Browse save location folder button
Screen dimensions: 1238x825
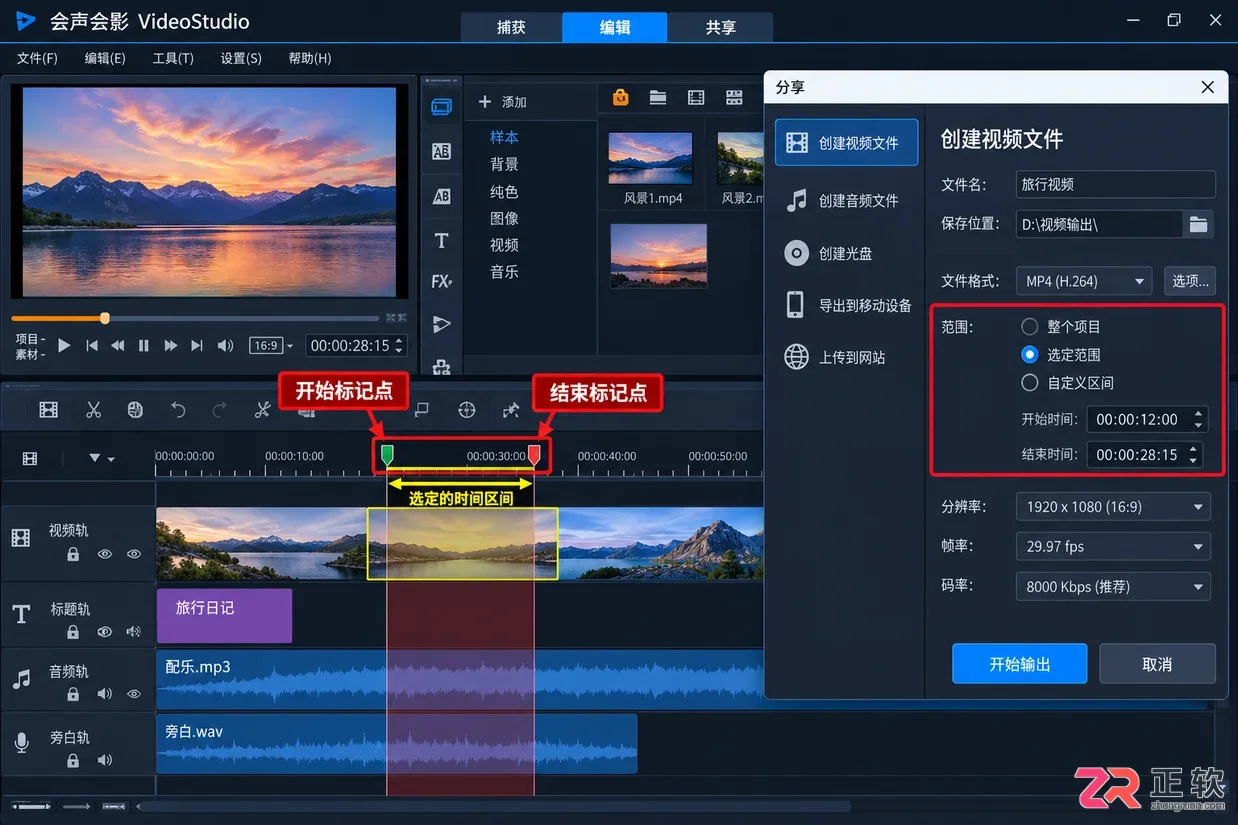1198,224
